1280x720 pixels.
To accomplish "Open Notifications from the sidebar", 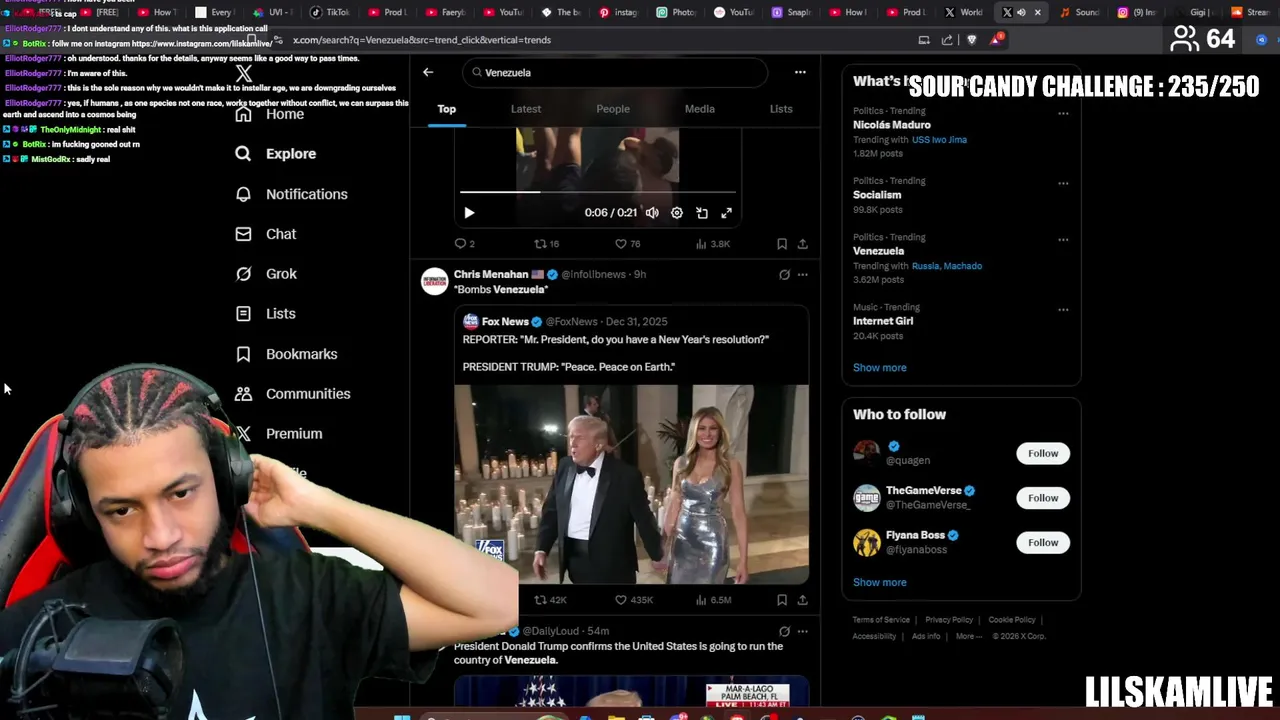I will pyautogui.click(x=291, y=194).
